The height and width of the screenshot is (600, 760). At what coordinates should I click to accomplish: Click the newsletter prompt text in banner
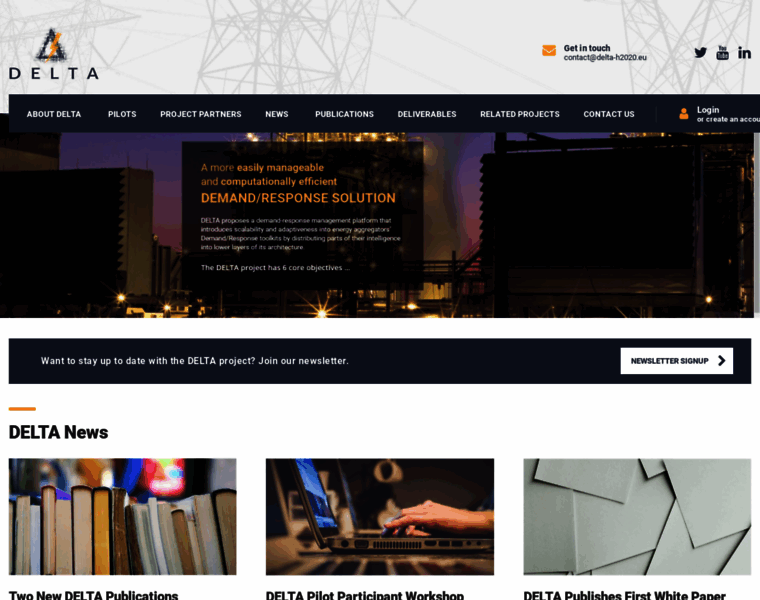[194, 361]
